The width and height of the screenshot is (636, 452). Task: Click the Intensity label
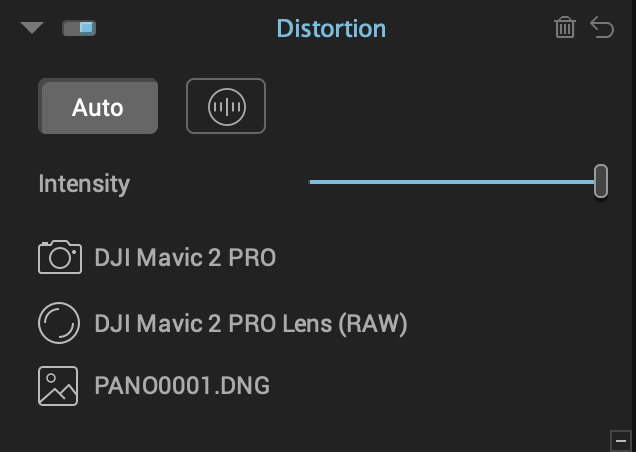pyautogui.click(x=84, y=184)
